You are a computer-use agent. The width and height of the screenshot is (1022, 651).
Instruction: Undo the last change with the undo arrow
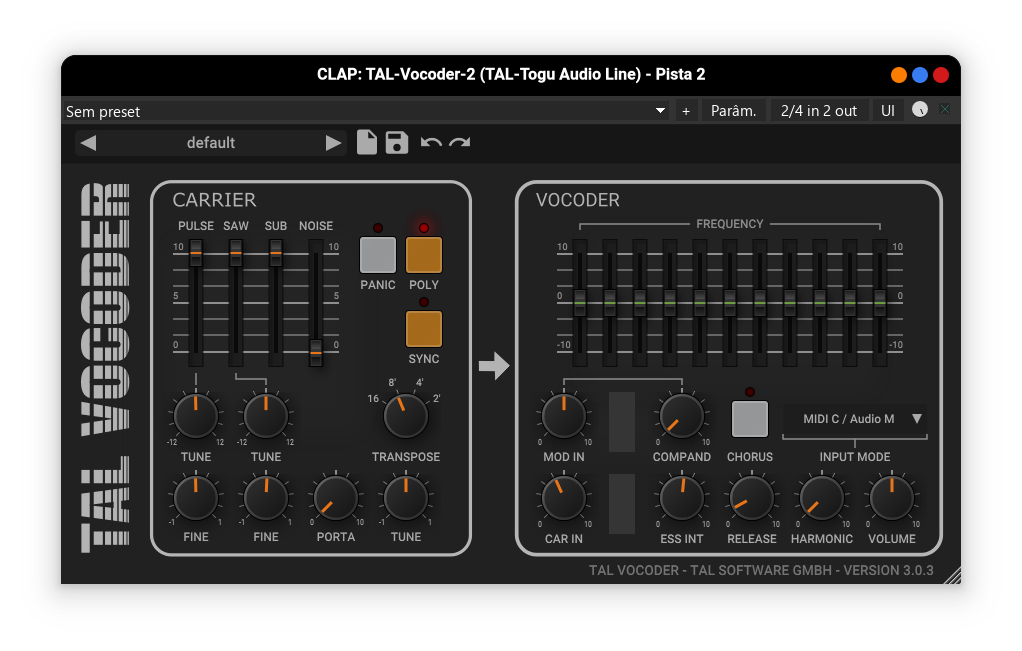pyautogui.click(x=429, y=142)
